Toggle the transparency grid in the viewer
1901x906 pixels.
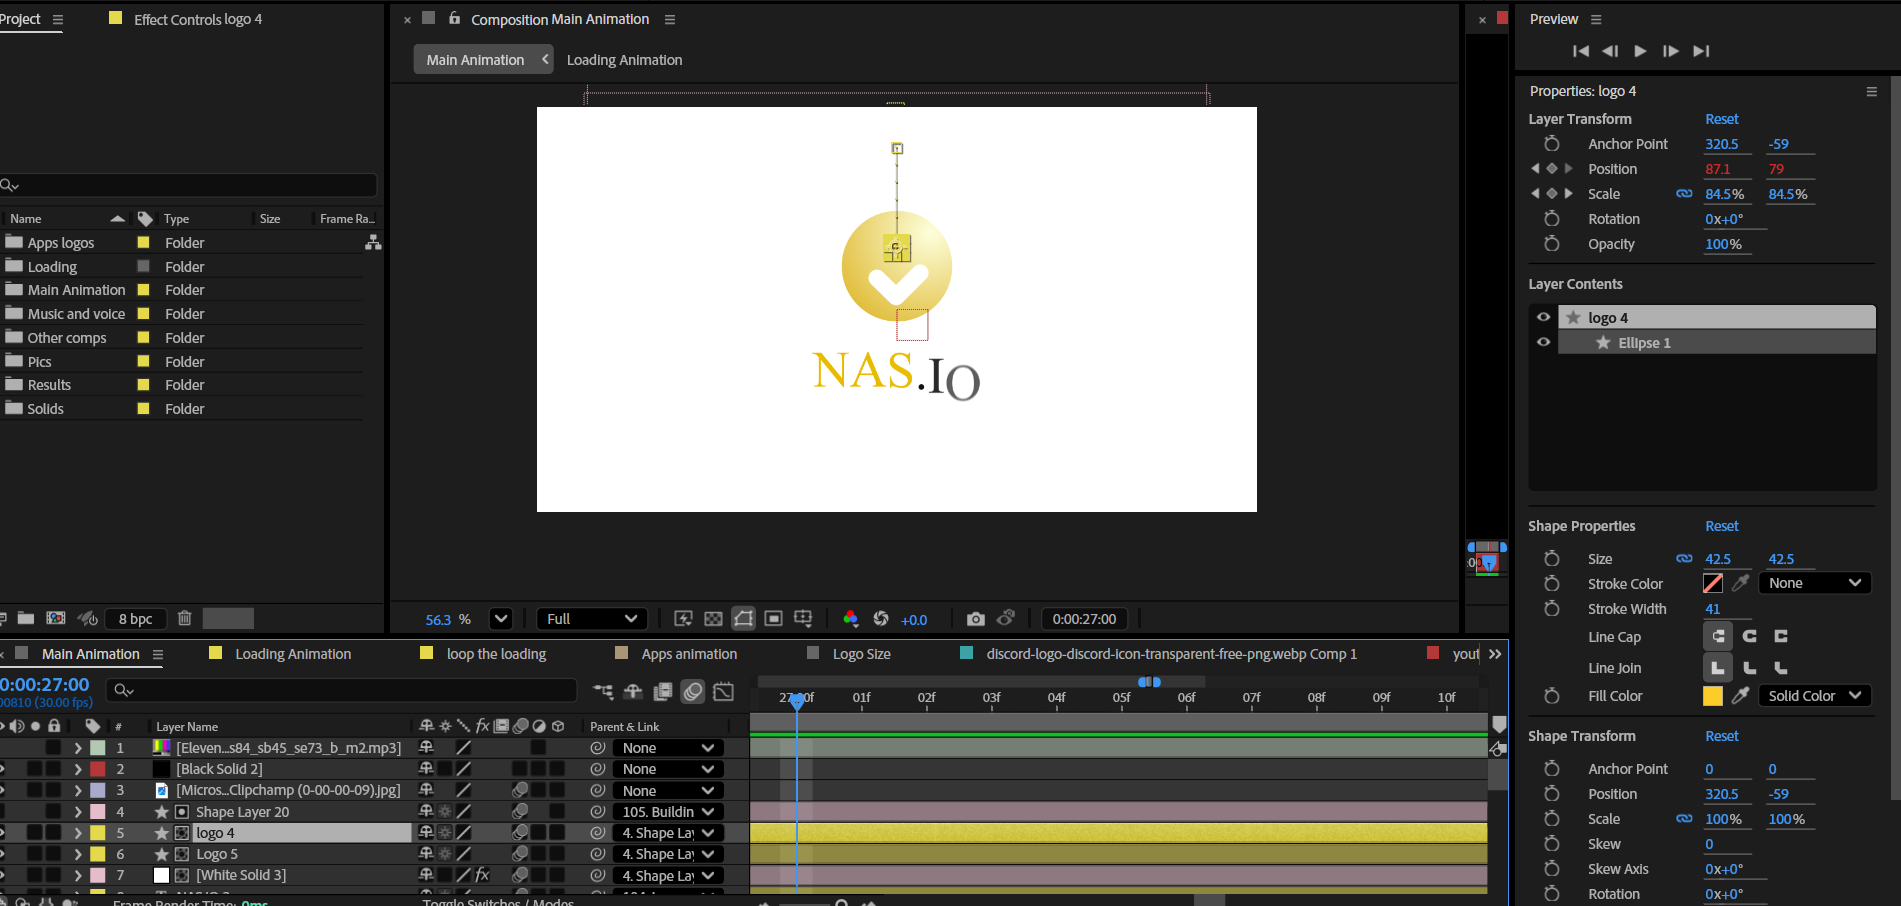713,619
